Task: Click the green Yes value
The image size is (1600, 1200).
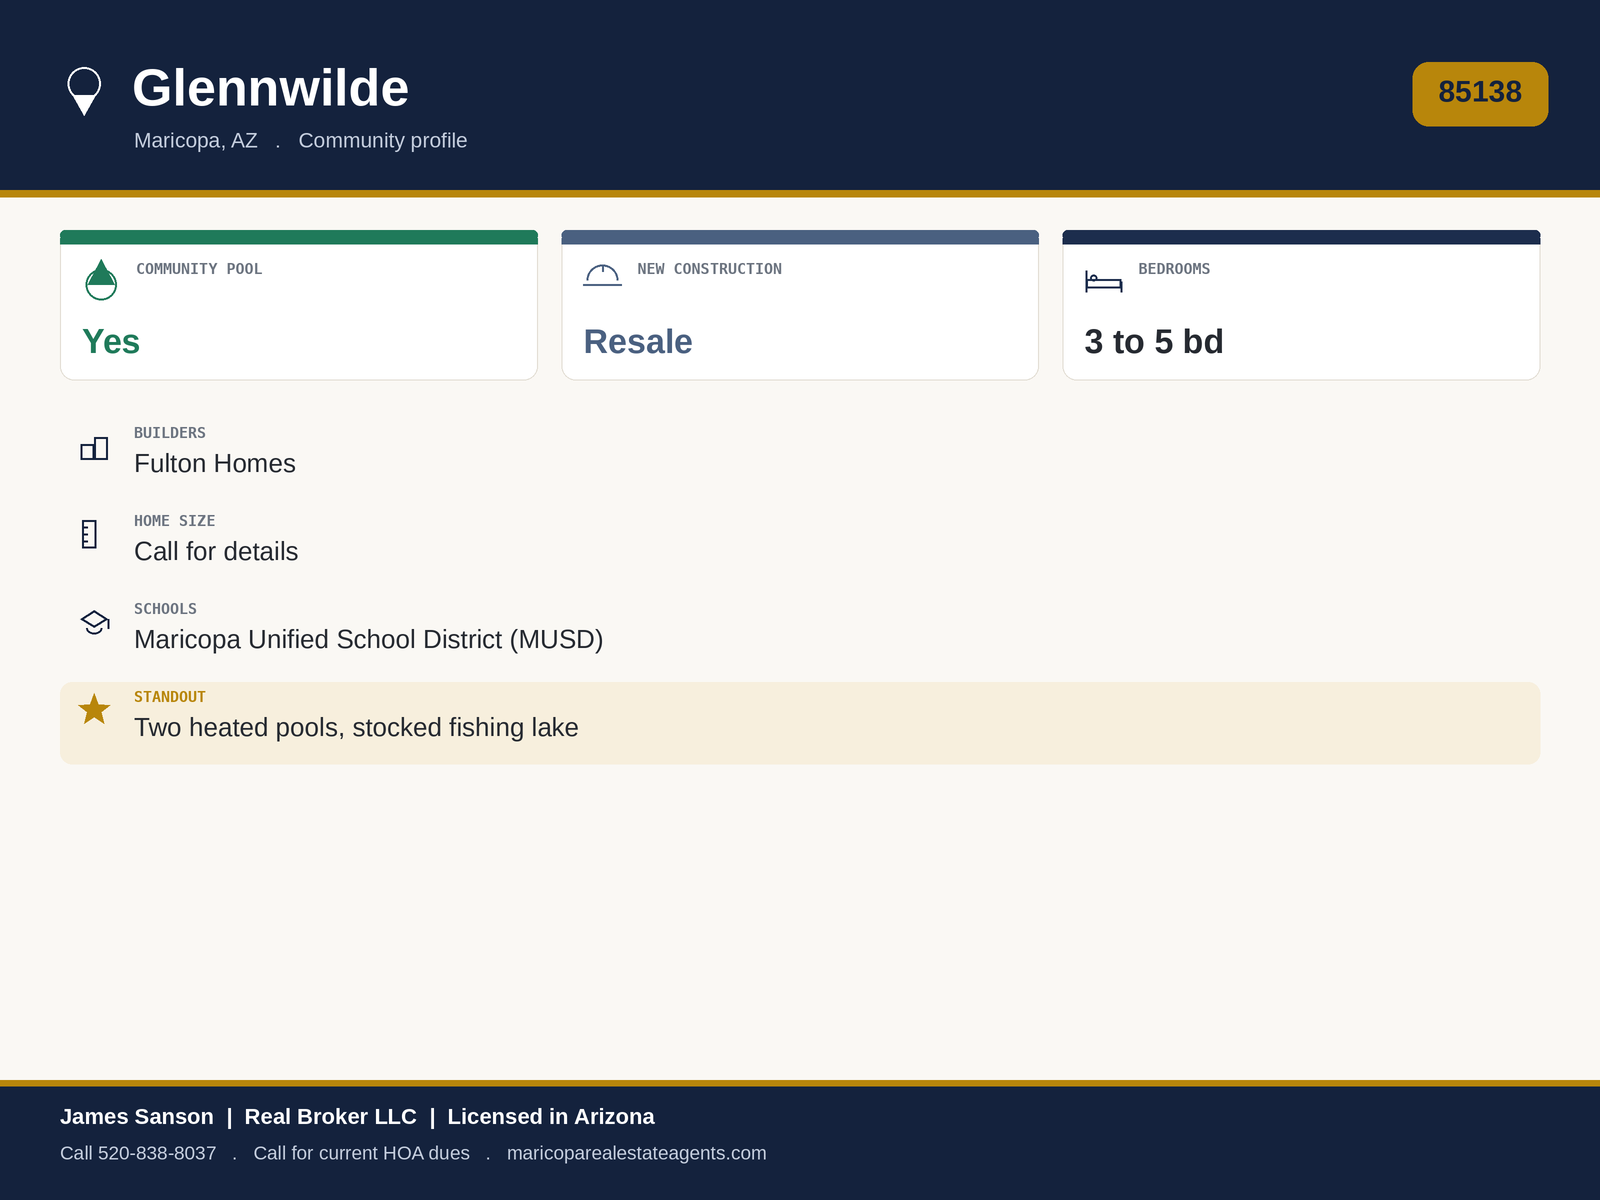Action: tap(111, 342)
